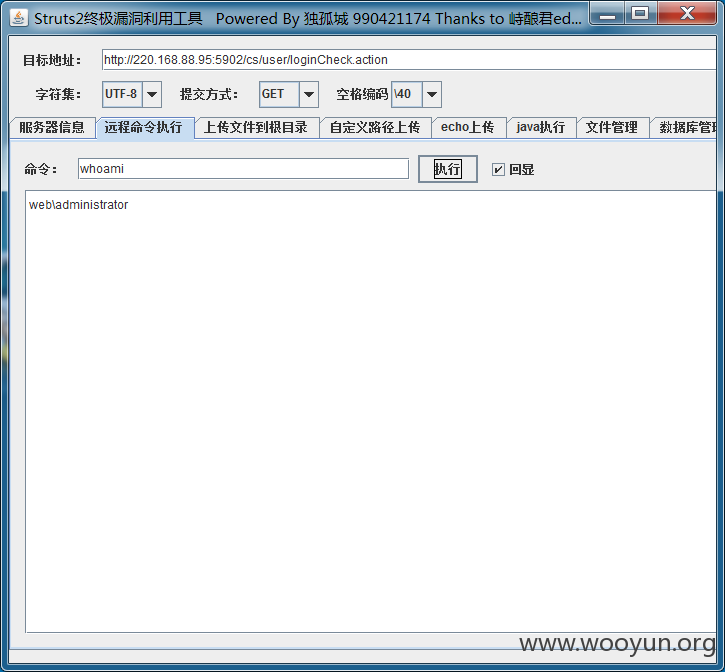
Task: Switch to the 服务器信息 tab
Action: tap(52, 127)
